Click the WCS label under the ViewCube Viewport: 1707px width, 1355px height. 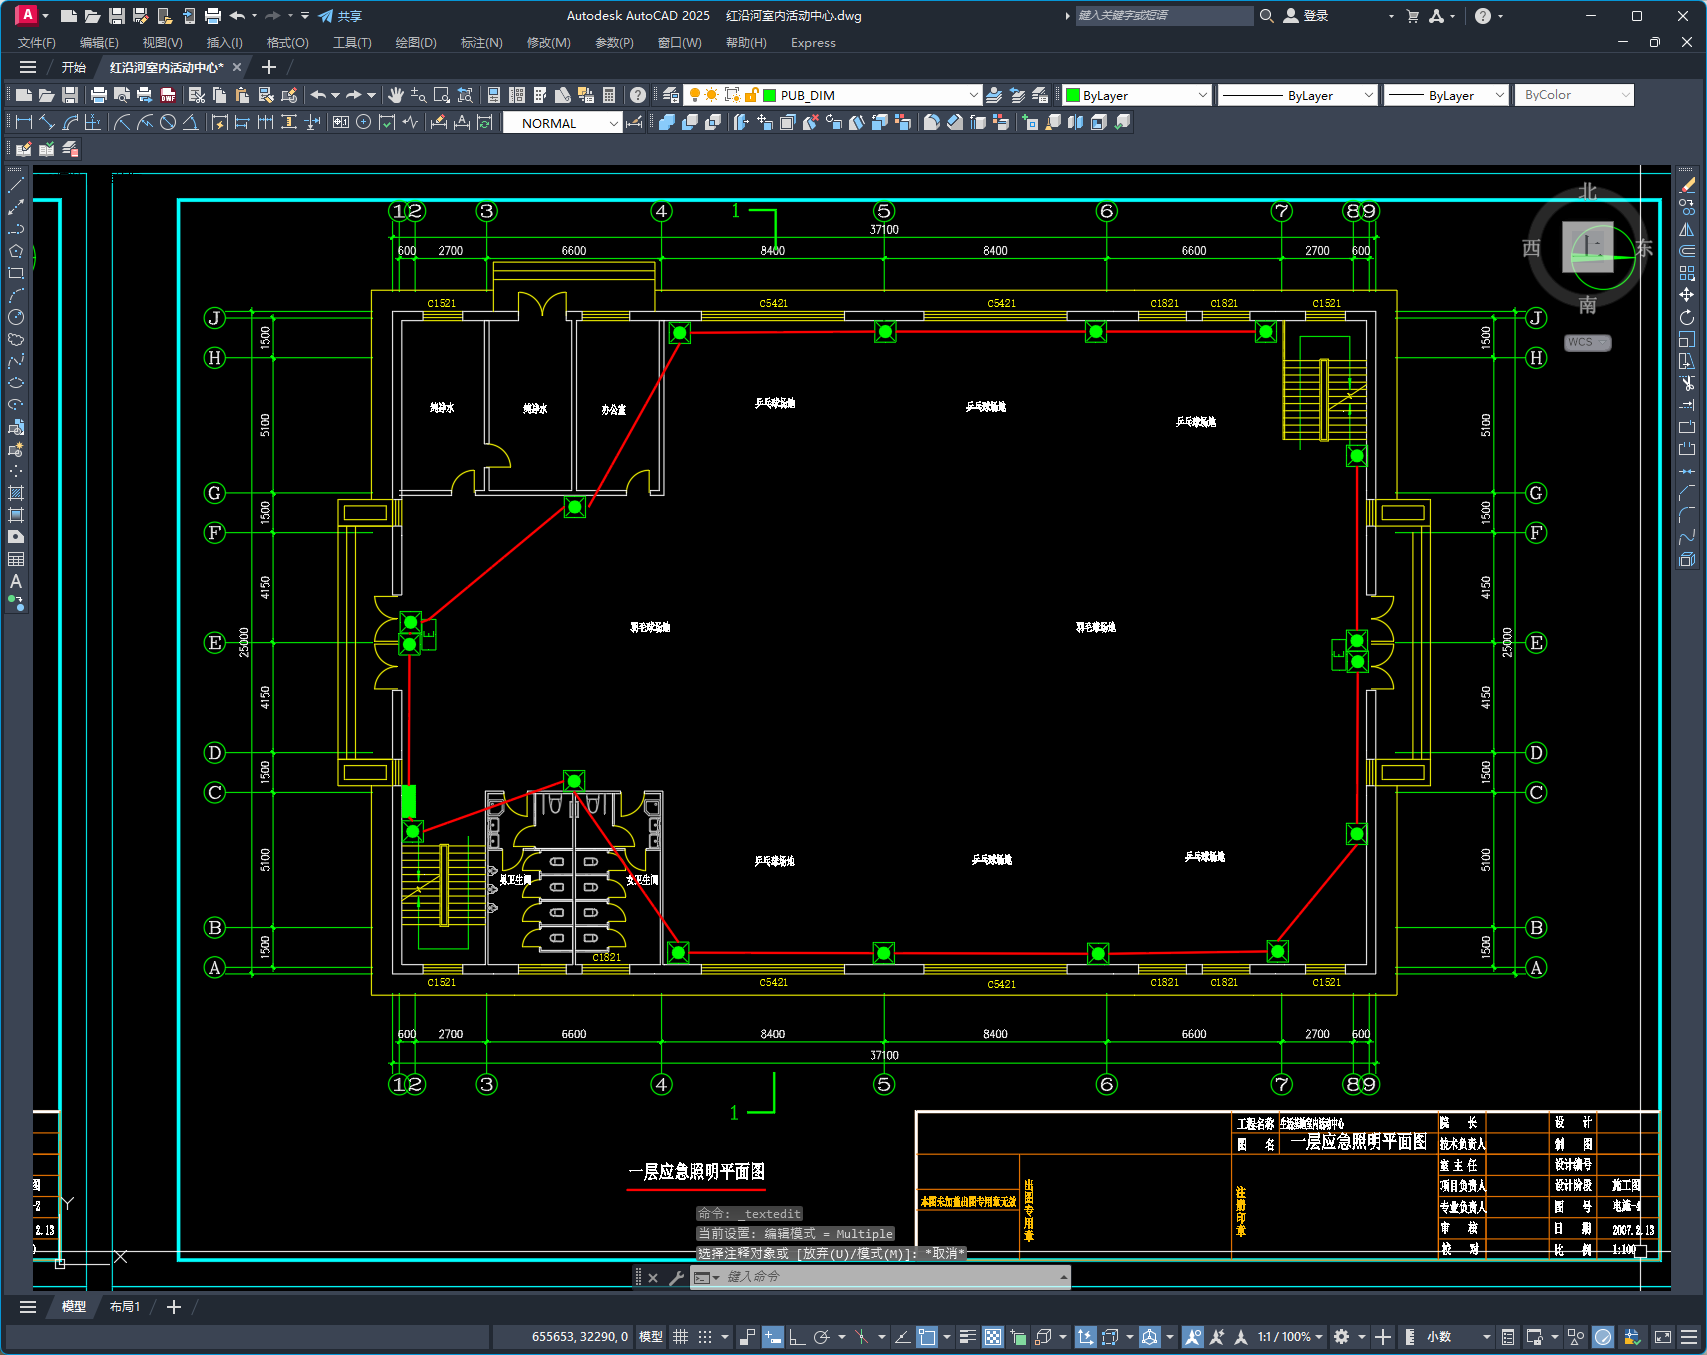click(x=1587, y=342)
